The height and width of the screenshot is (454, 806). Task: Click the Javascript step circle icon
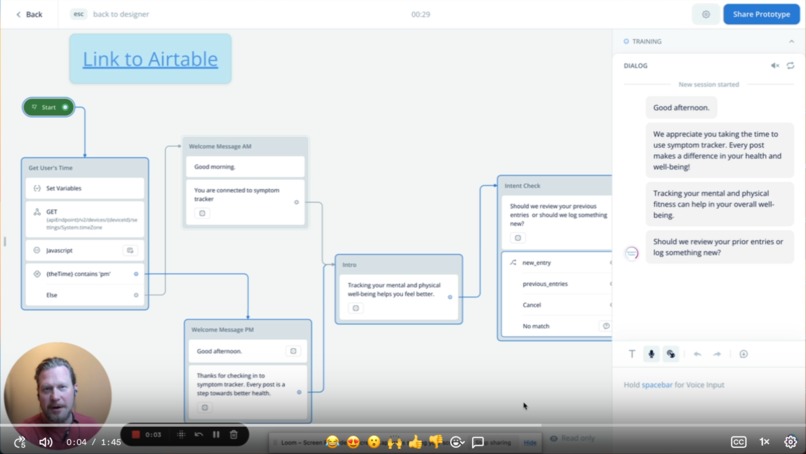pyautogui.click(x=37, y=250)
